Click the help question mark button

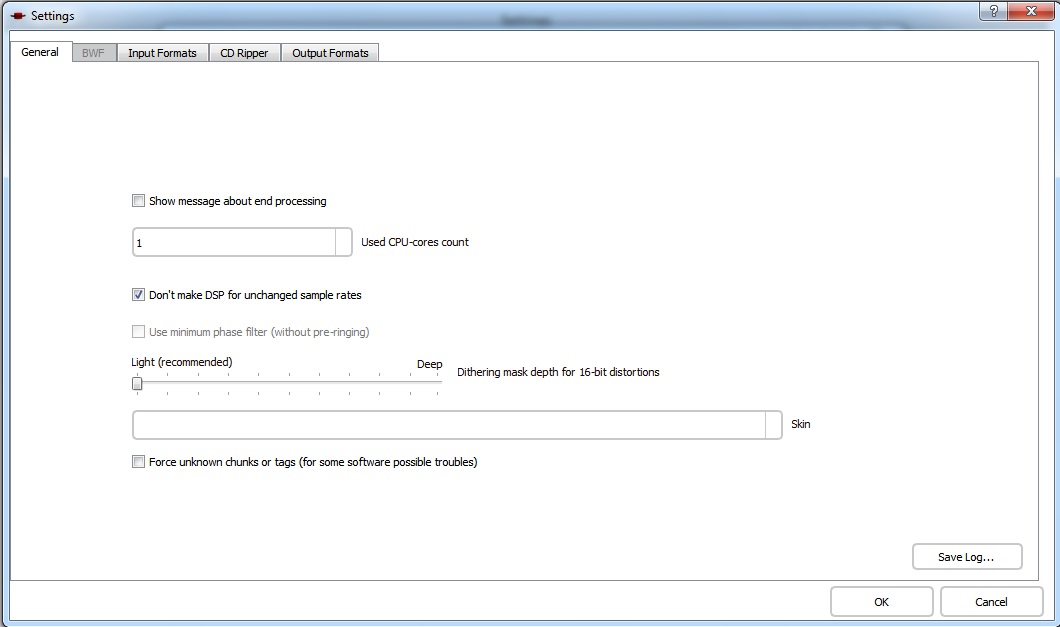pyautogui.click(x=993, y=11)
